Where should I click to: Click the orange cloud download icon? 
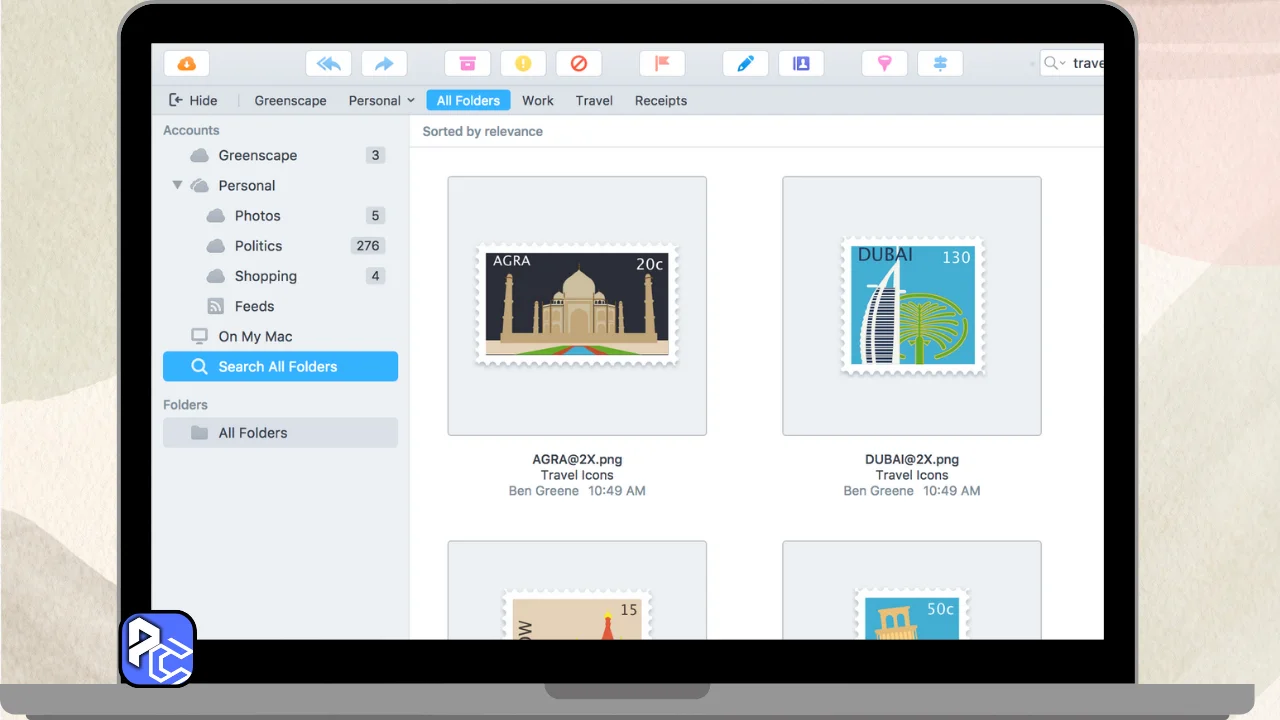187,64
